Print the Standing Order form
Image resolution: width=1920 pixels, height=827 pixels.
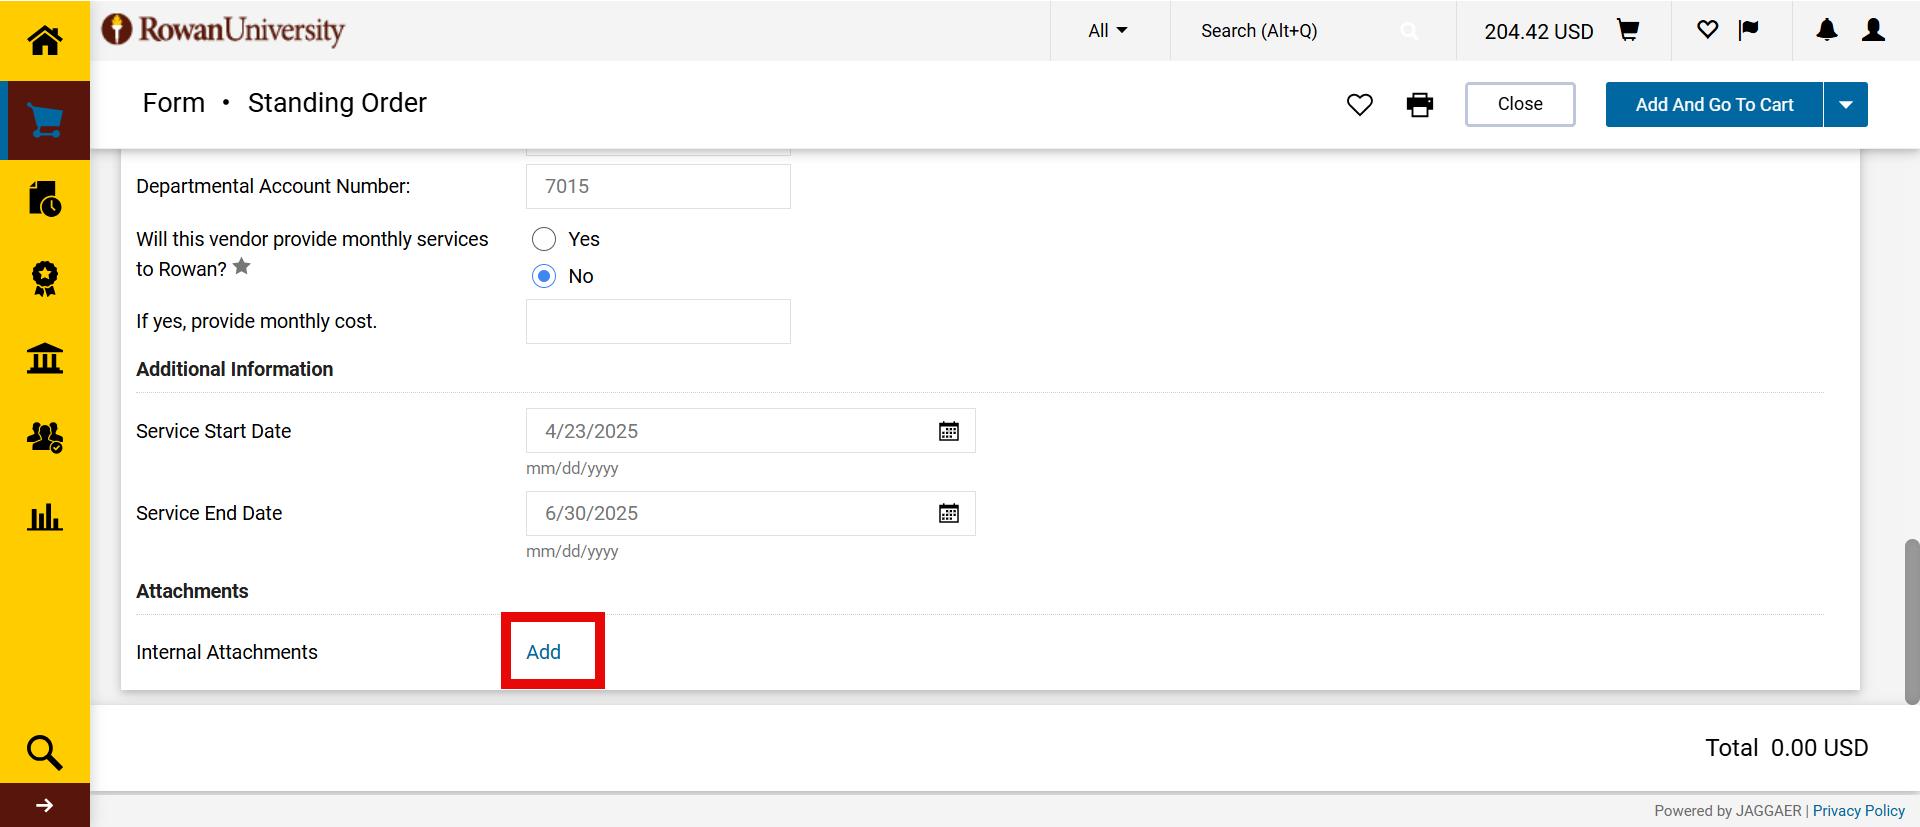1419,105
